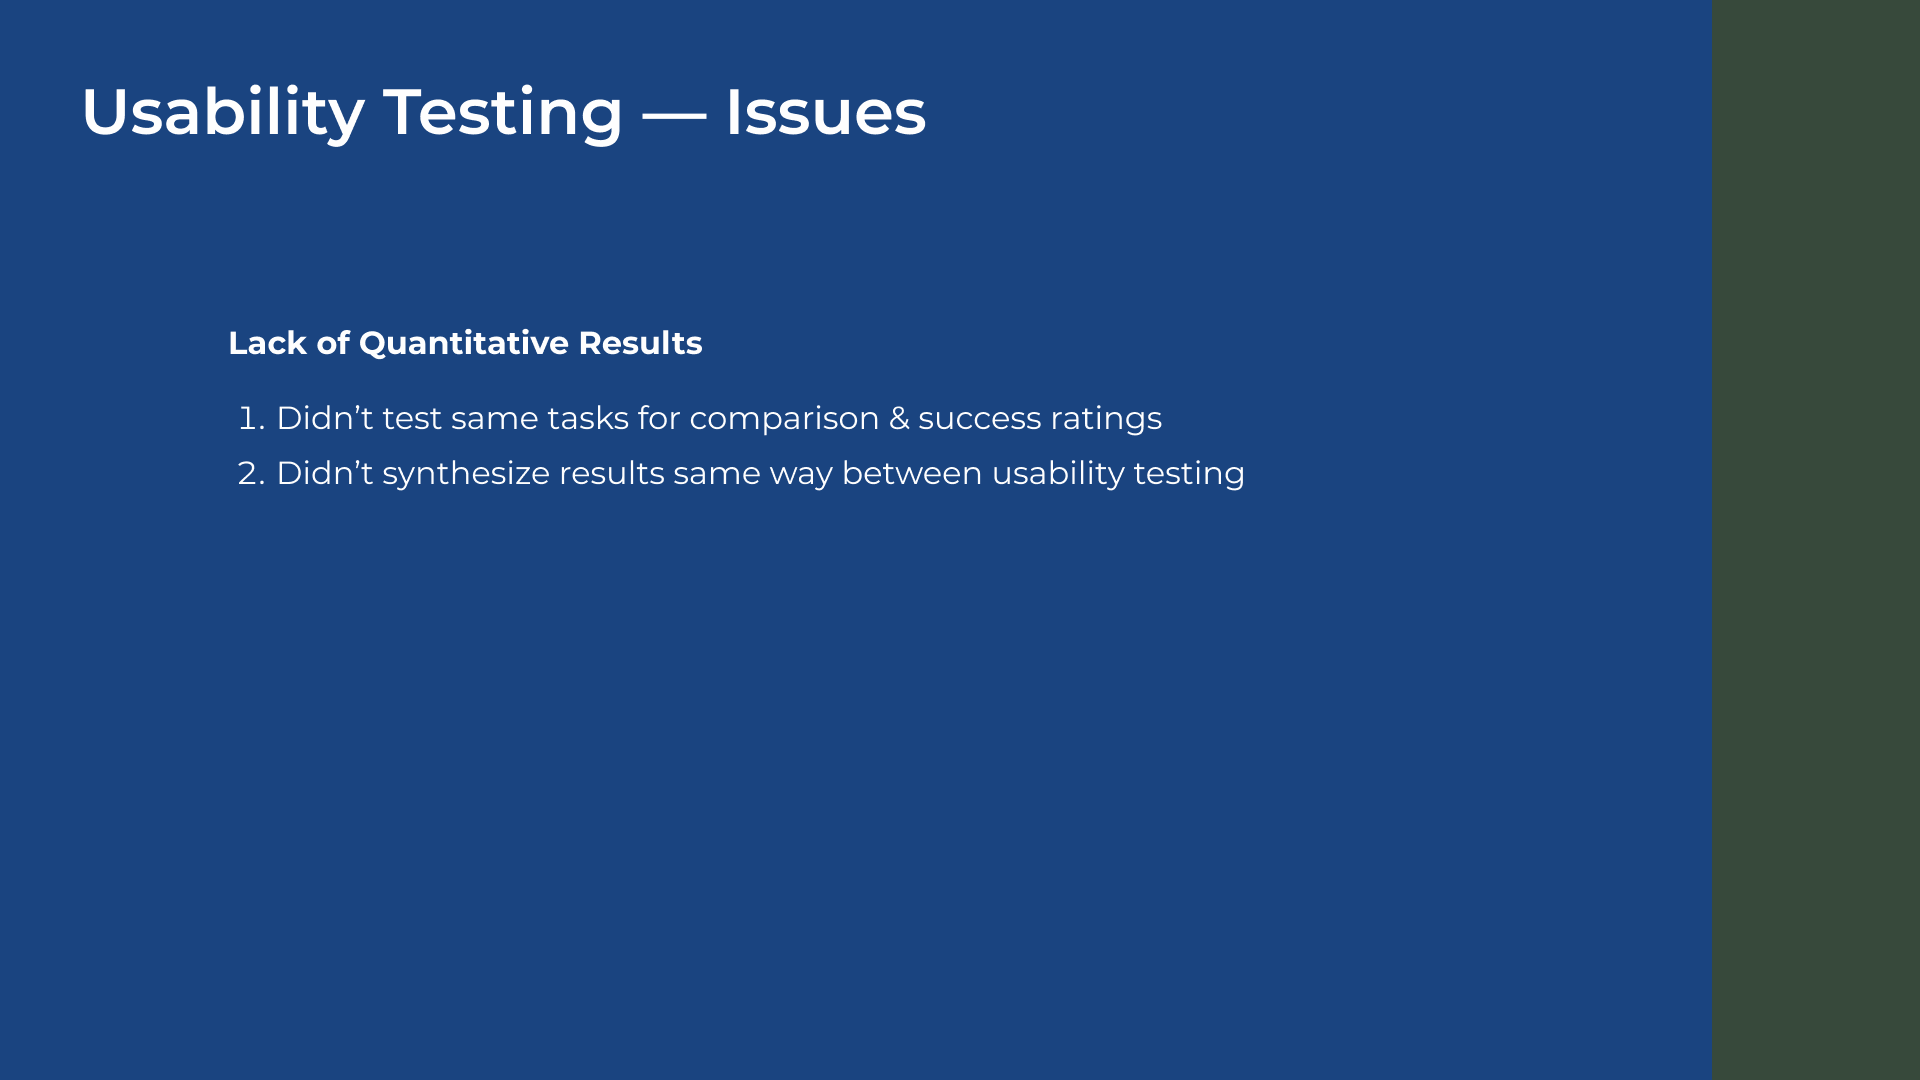Click the ampersand in the first list item

pyautogui.click(x=899, y=418)
